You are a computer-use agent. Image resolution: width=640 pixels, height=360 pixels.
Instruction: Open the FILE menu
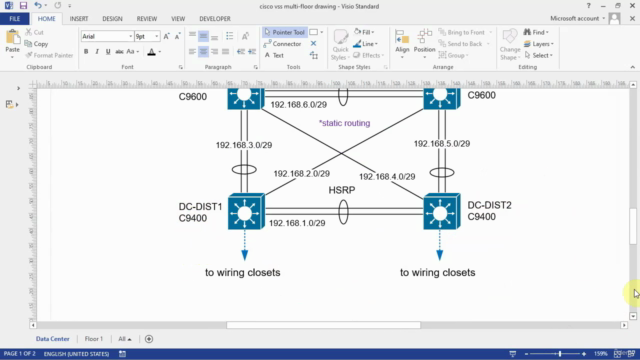pos(15,19)
